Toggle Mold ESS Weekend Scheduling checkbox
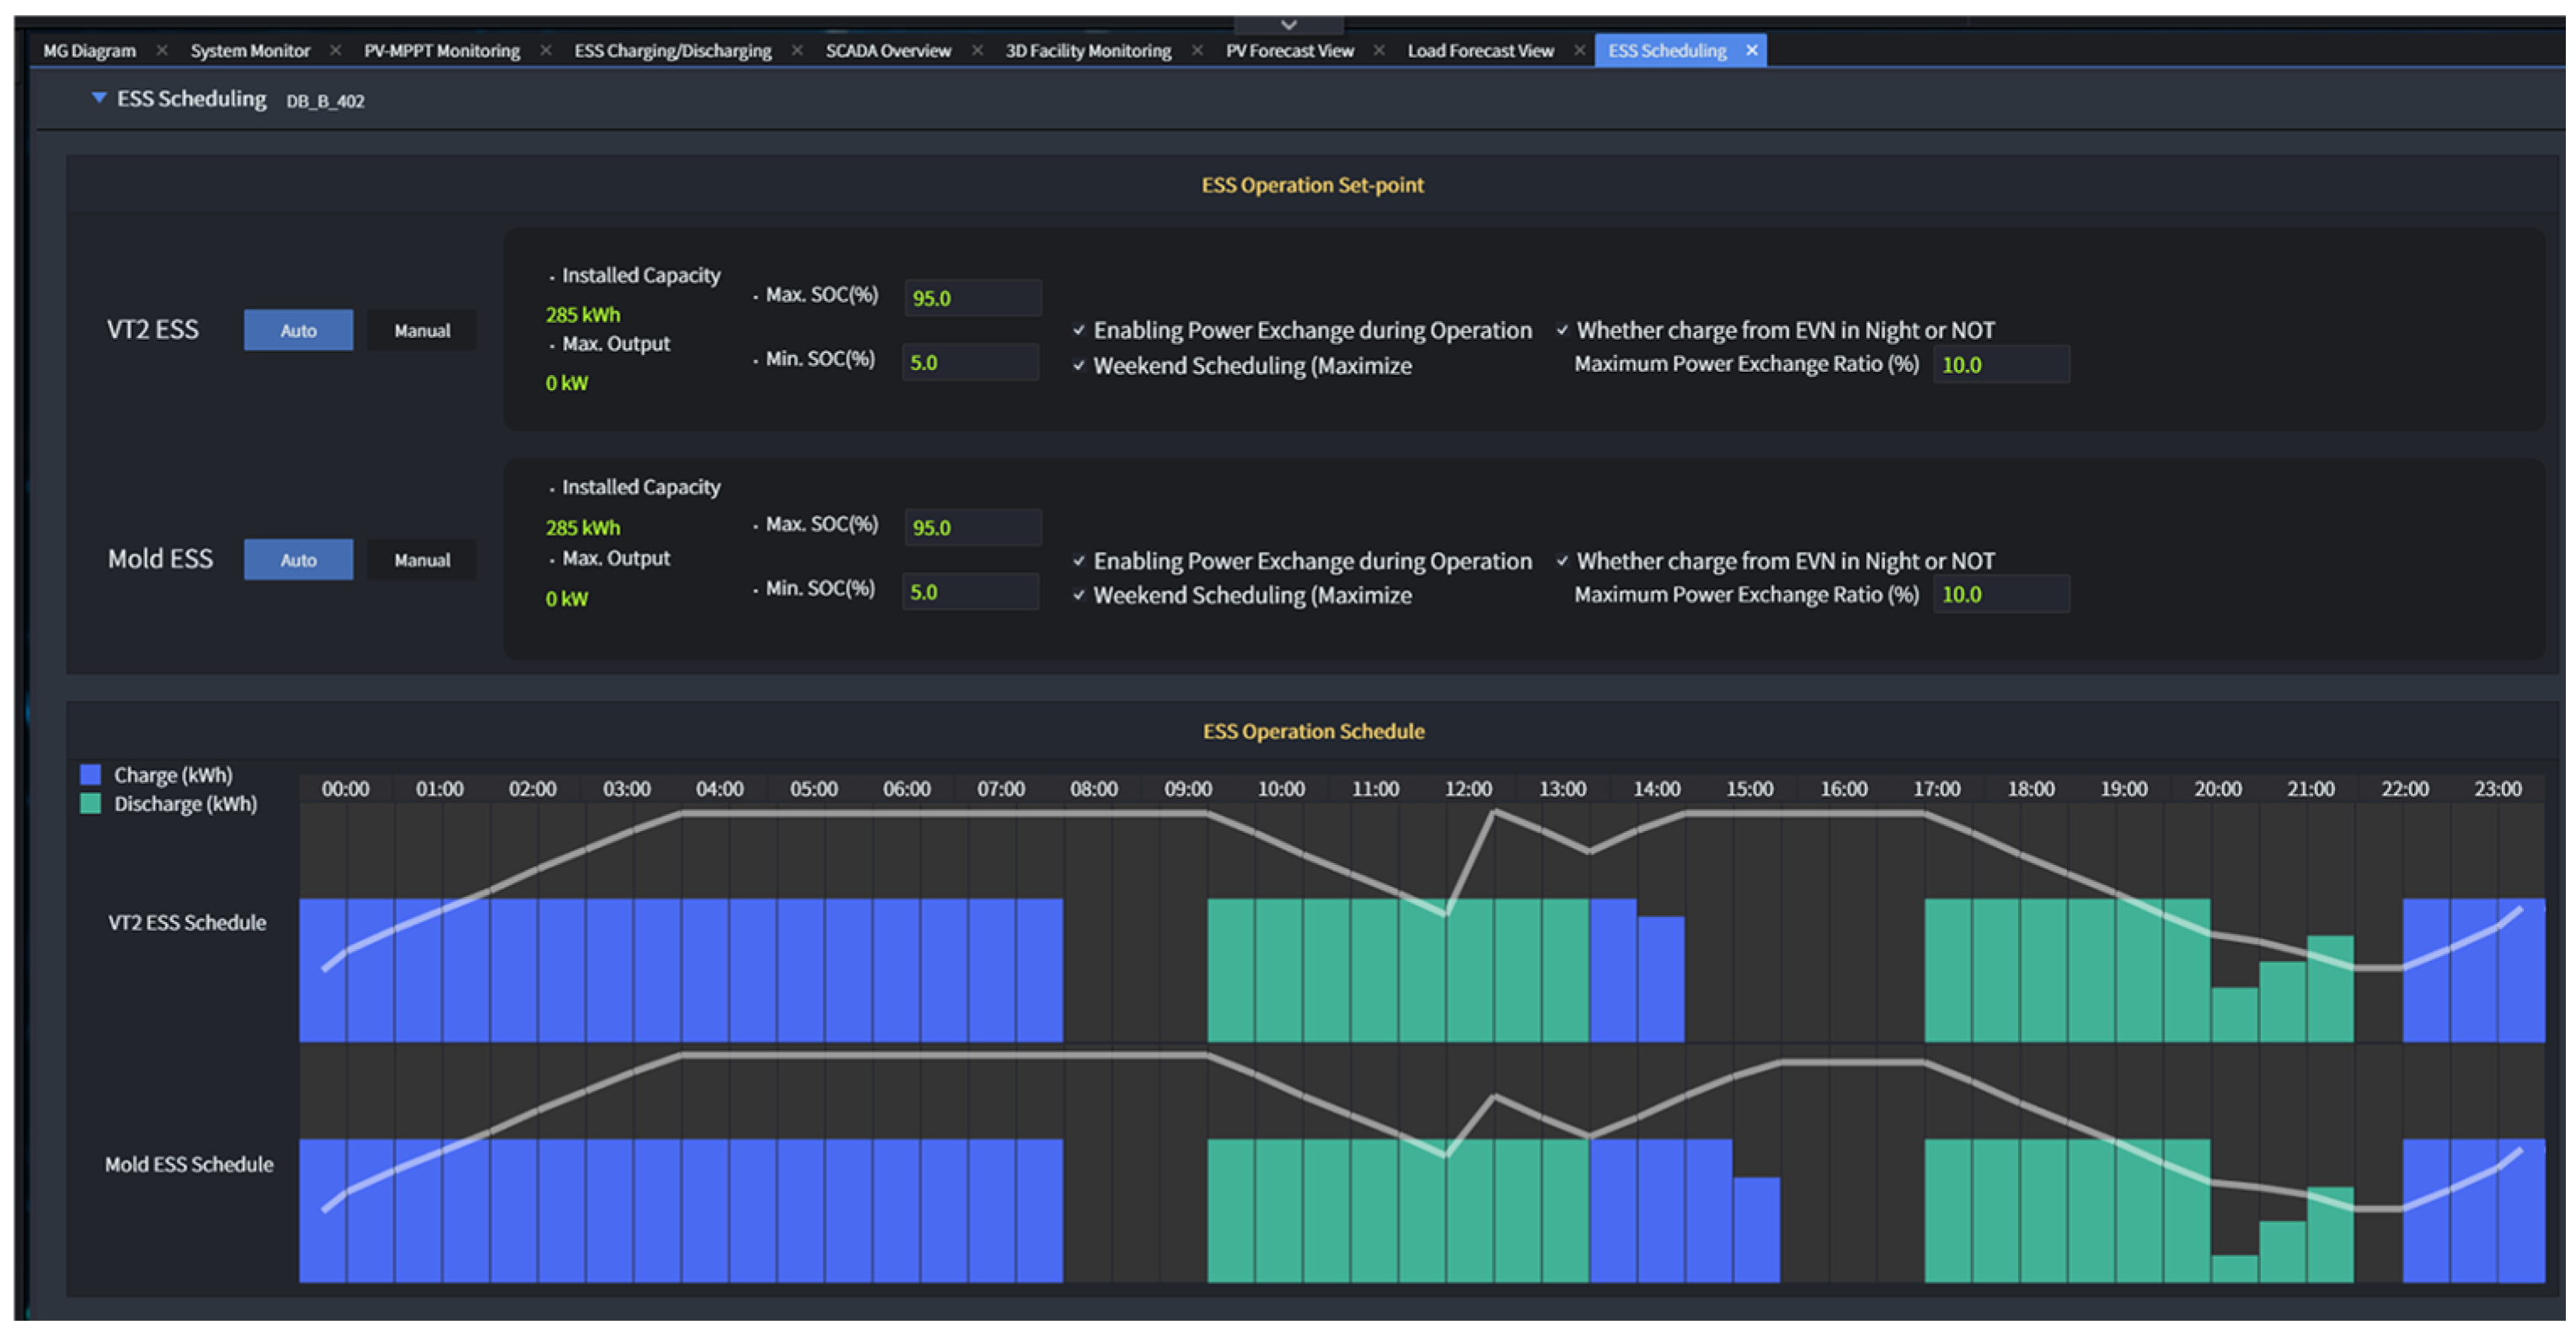This screenshot has width=2576, height=1336. point(1079,595)
